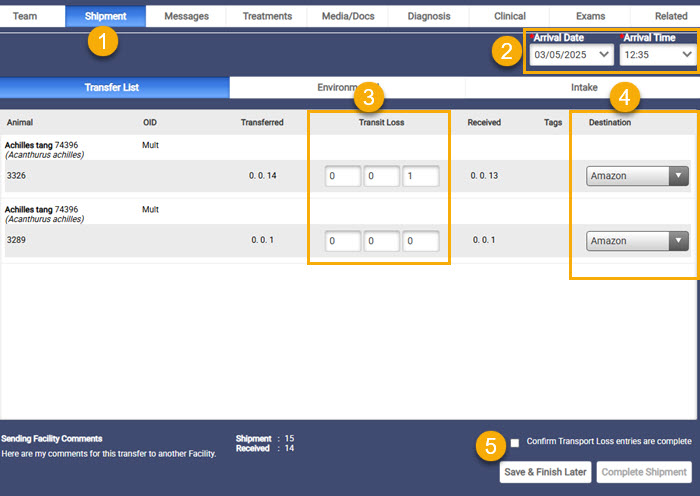
Task: Click first Transit Loss field for 3326
Action: 342,176
